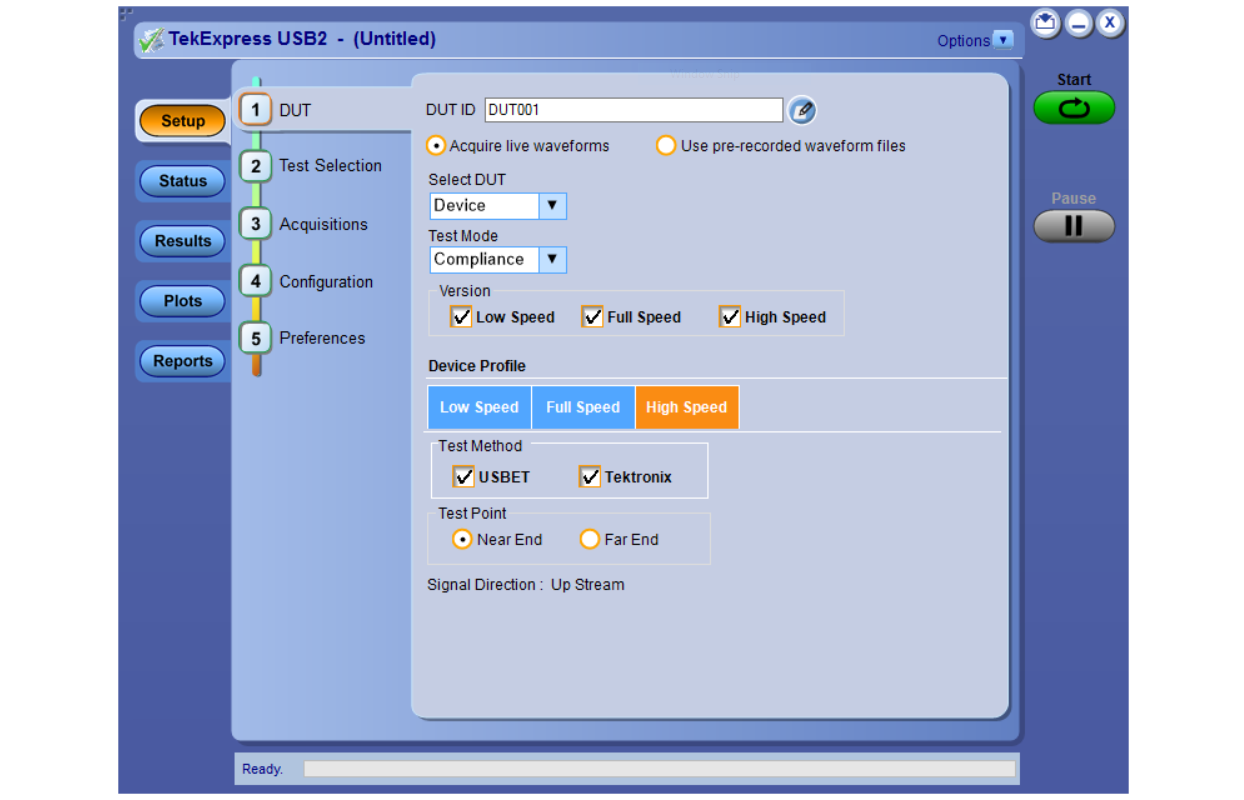Uncheck the Full Speed version checkbox

point(592,317)
